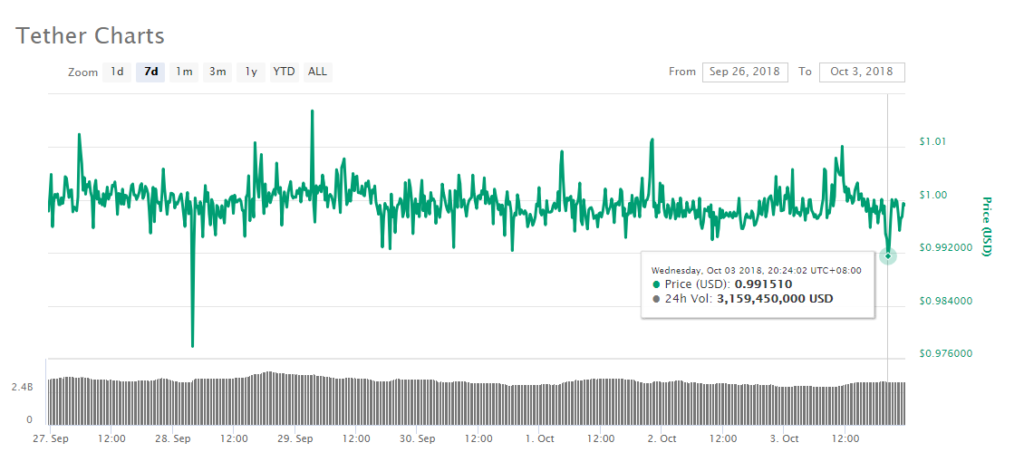
Task: Click the 3. Oct date label
Action: pos(784,438)
